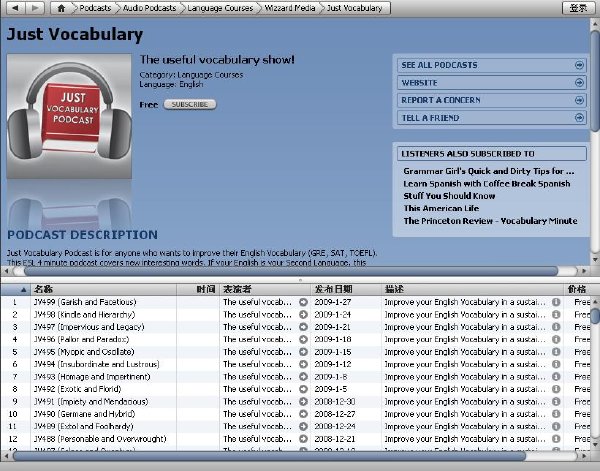Go forward with the right arrow button
The height and width of the screenshot is (471, 600).
[35, 8]
